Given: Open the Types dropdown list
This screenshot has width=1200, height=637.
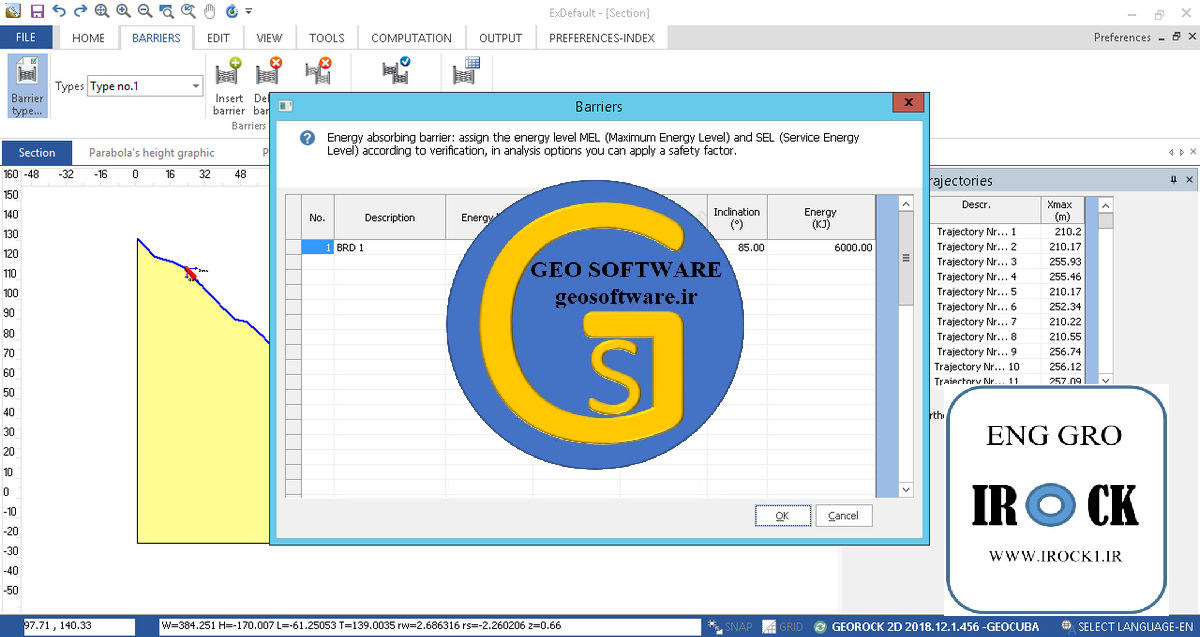Looking at the screenshot, I should [x=196, y=87].
